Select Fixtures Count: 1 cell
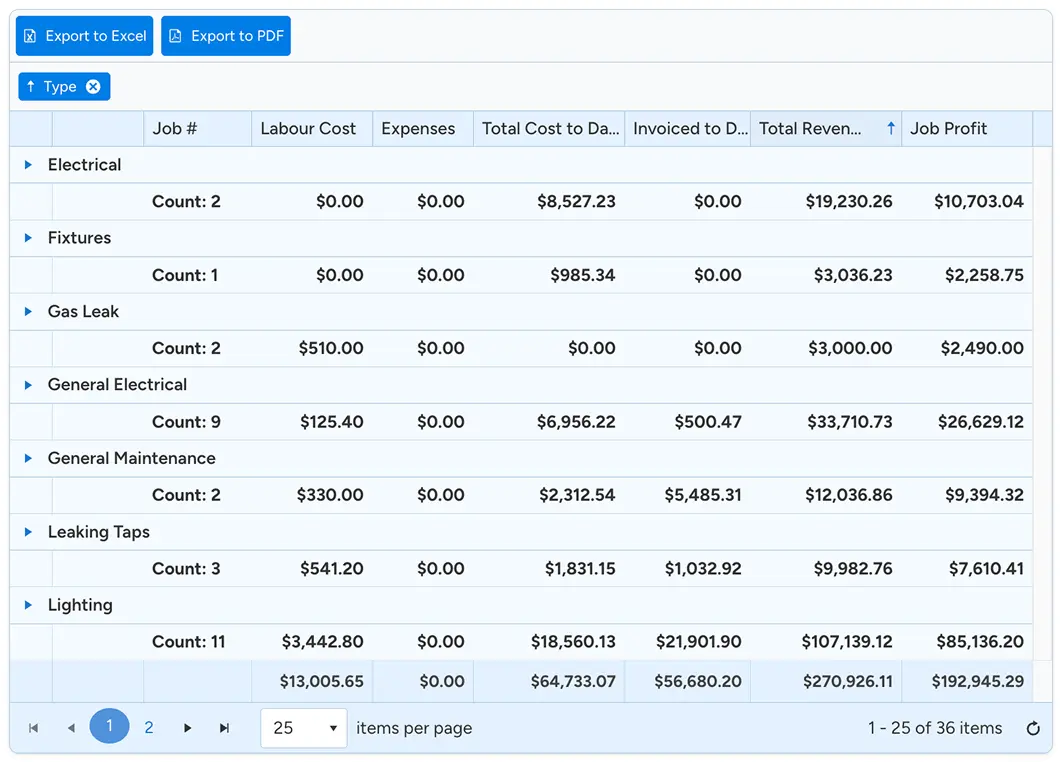Image resolution: width=1060 pixels, height=762 pixels. click(185, 275)
